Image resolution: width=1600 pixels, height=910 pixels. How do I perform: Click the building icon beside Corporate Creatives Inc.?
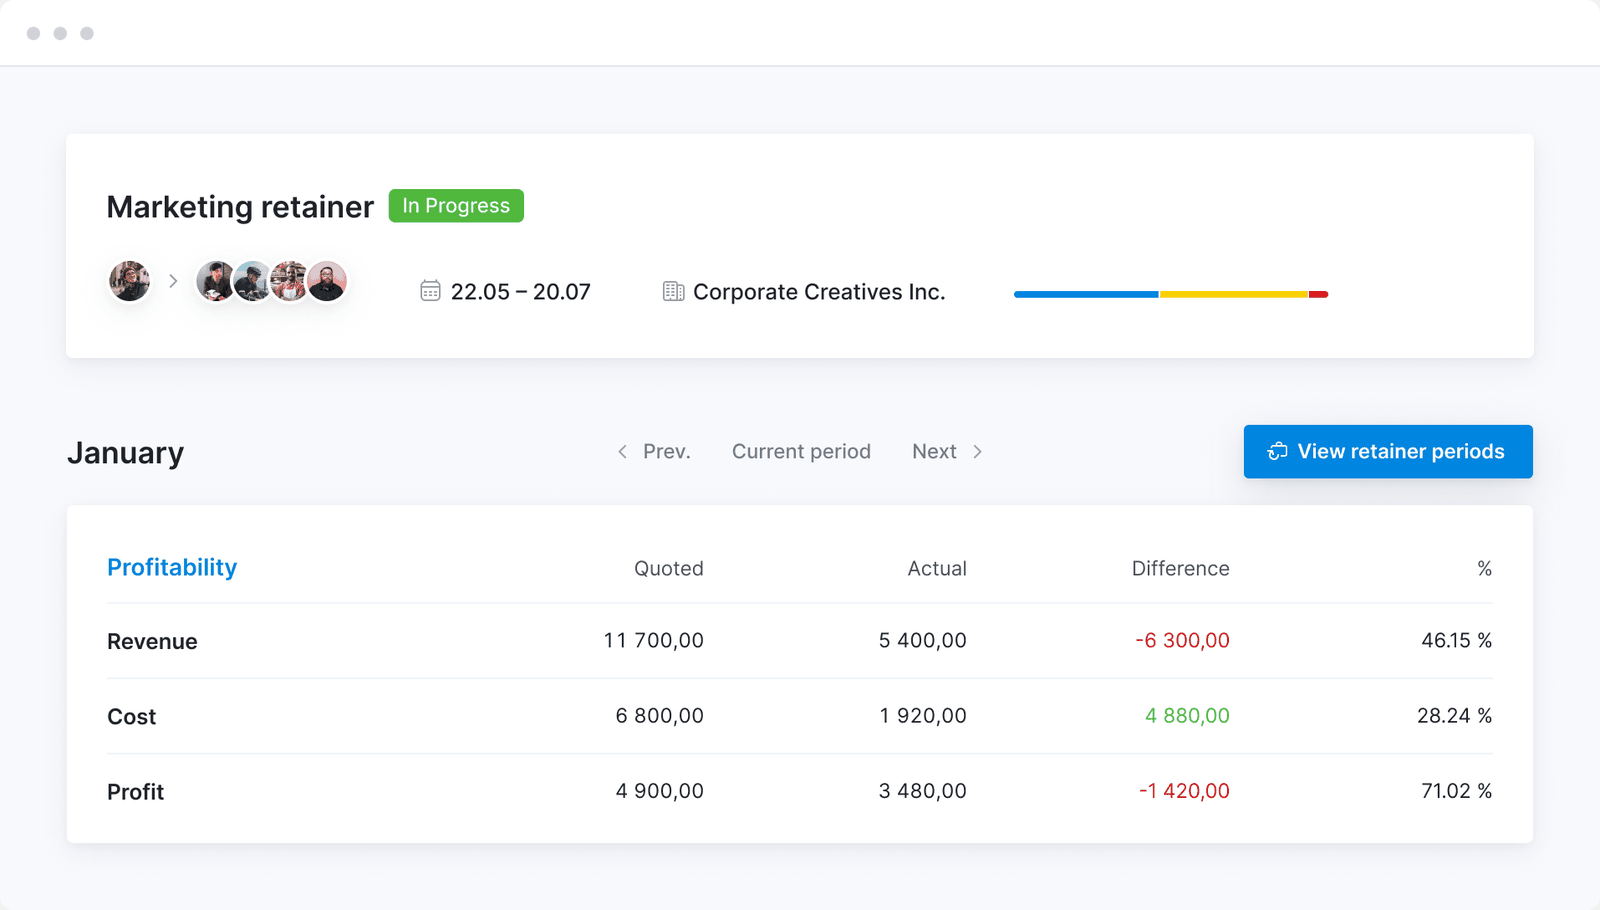click(673, 291)
